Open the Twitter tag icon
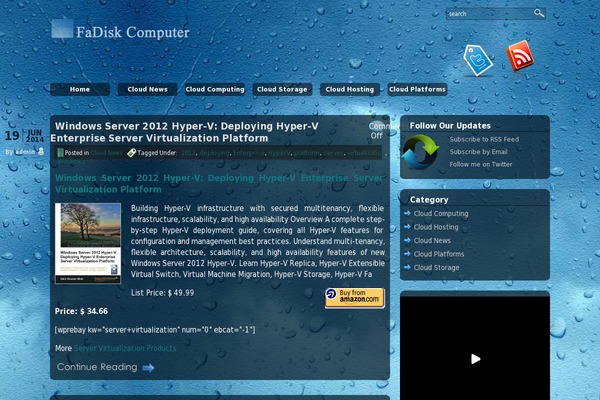Screen dimensions: 600x400 (x=478, y=60)
